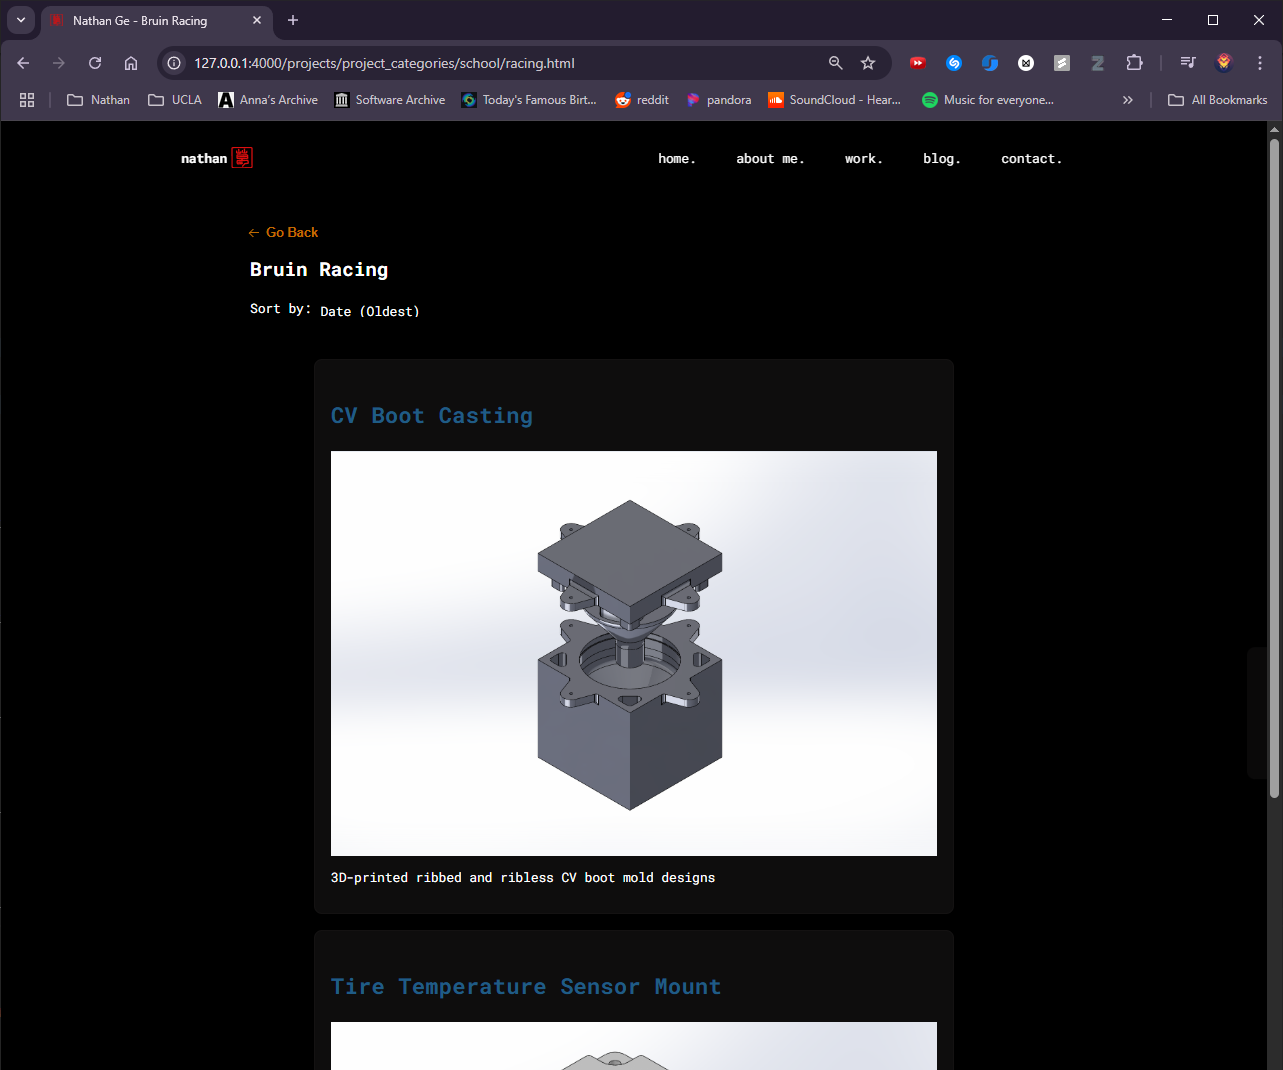Open the tab search dropdown arrow
Image resolution: width=1283 pixels, height=1070 pixels.
(21, 20)
